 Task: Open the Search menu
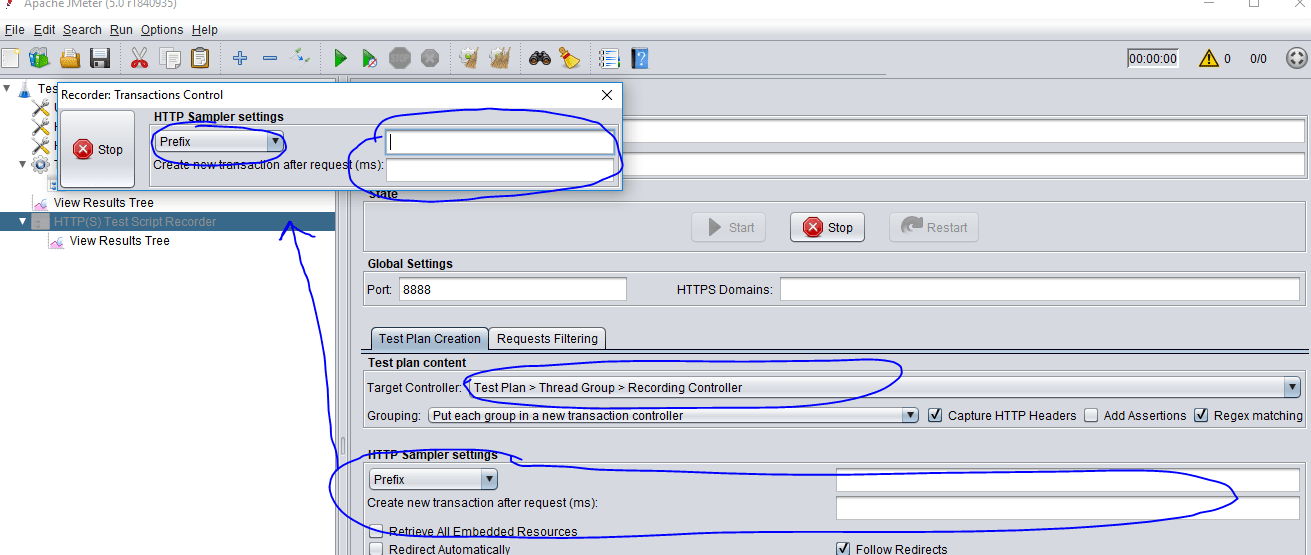click(82, 30)
